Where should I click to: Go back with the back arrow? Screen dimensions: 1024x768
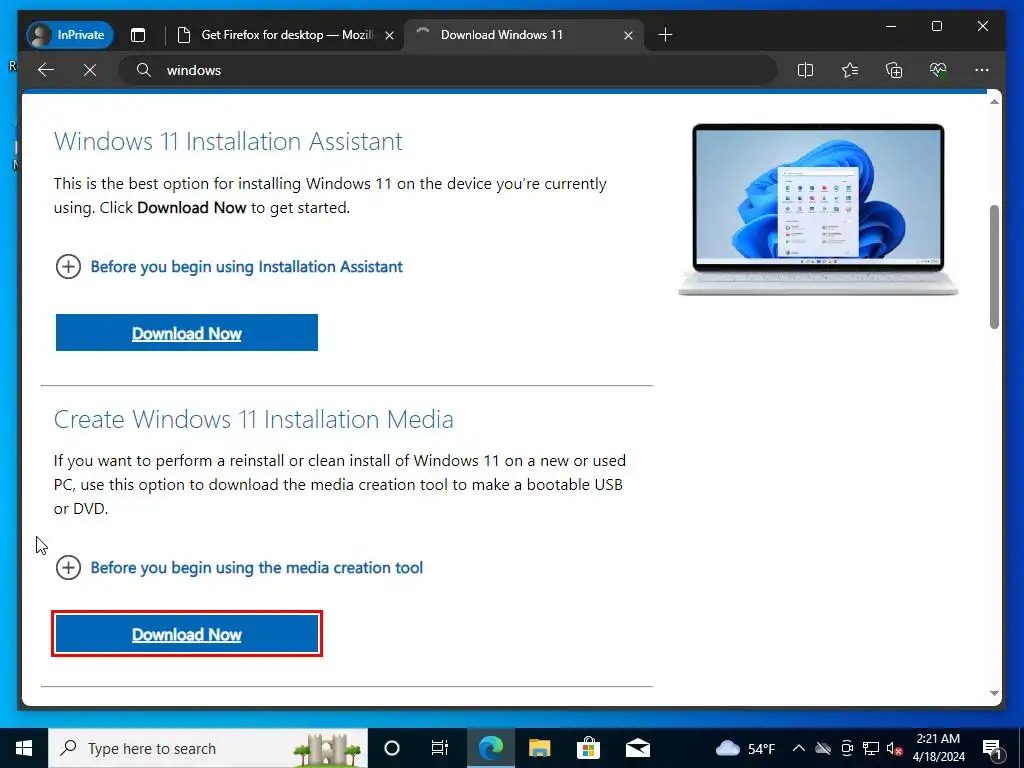click(46, 70)
